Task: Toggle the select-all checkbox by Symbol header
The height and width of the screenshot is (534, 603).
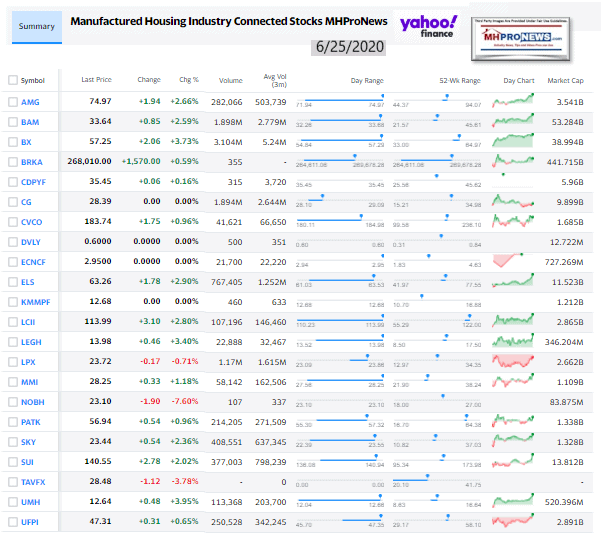Action: 12,80
